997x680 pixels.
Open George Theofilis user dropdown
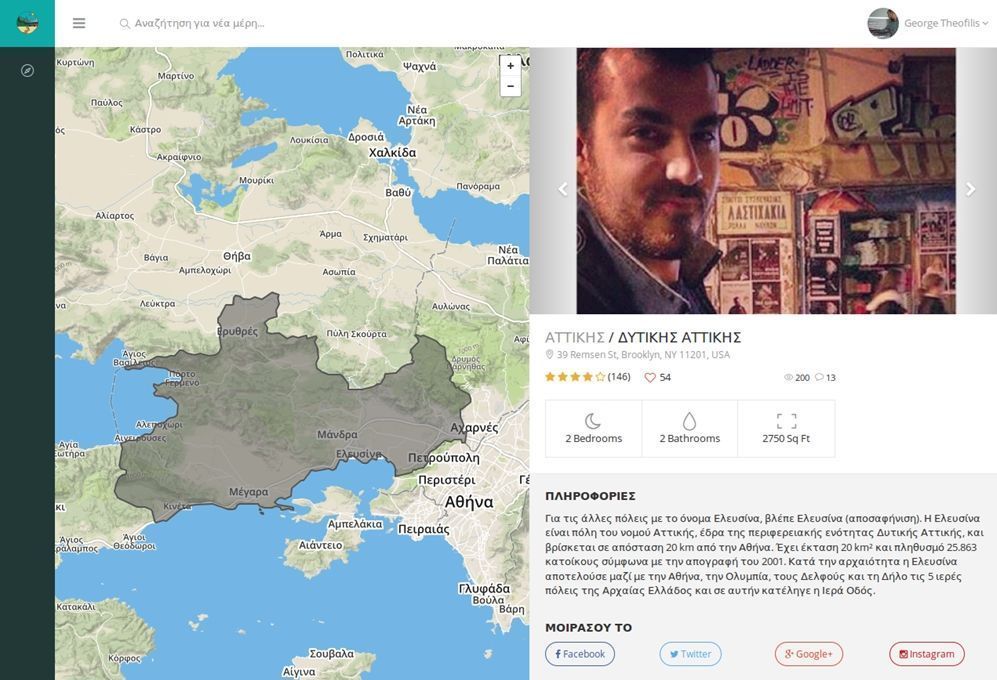point(945,23)
